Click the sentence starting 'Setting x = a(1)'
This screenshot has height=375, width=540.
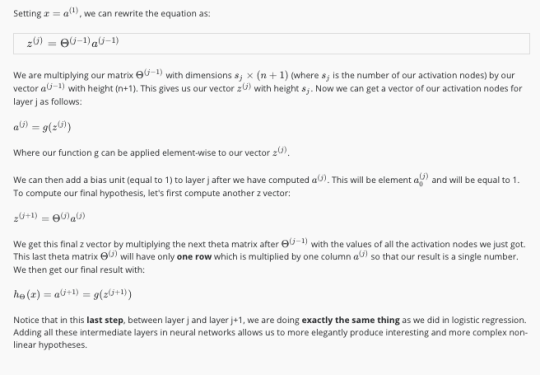tap(112, 14)
